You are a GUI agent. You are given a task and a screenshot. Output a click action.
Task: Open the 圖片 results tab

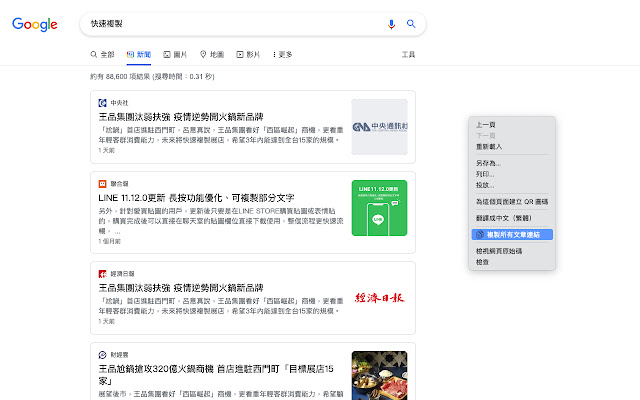click(x=175, y=54)
